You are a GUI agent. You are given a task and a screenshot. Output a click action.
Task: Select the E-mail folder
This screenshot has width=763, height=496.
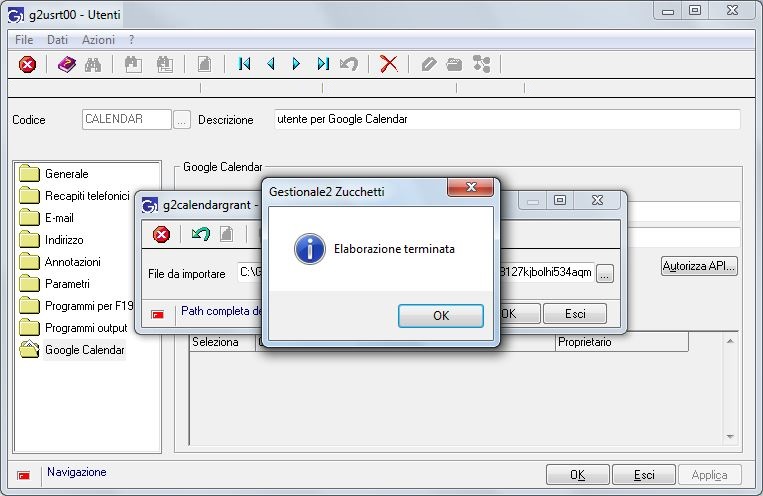tap(47, 218)
